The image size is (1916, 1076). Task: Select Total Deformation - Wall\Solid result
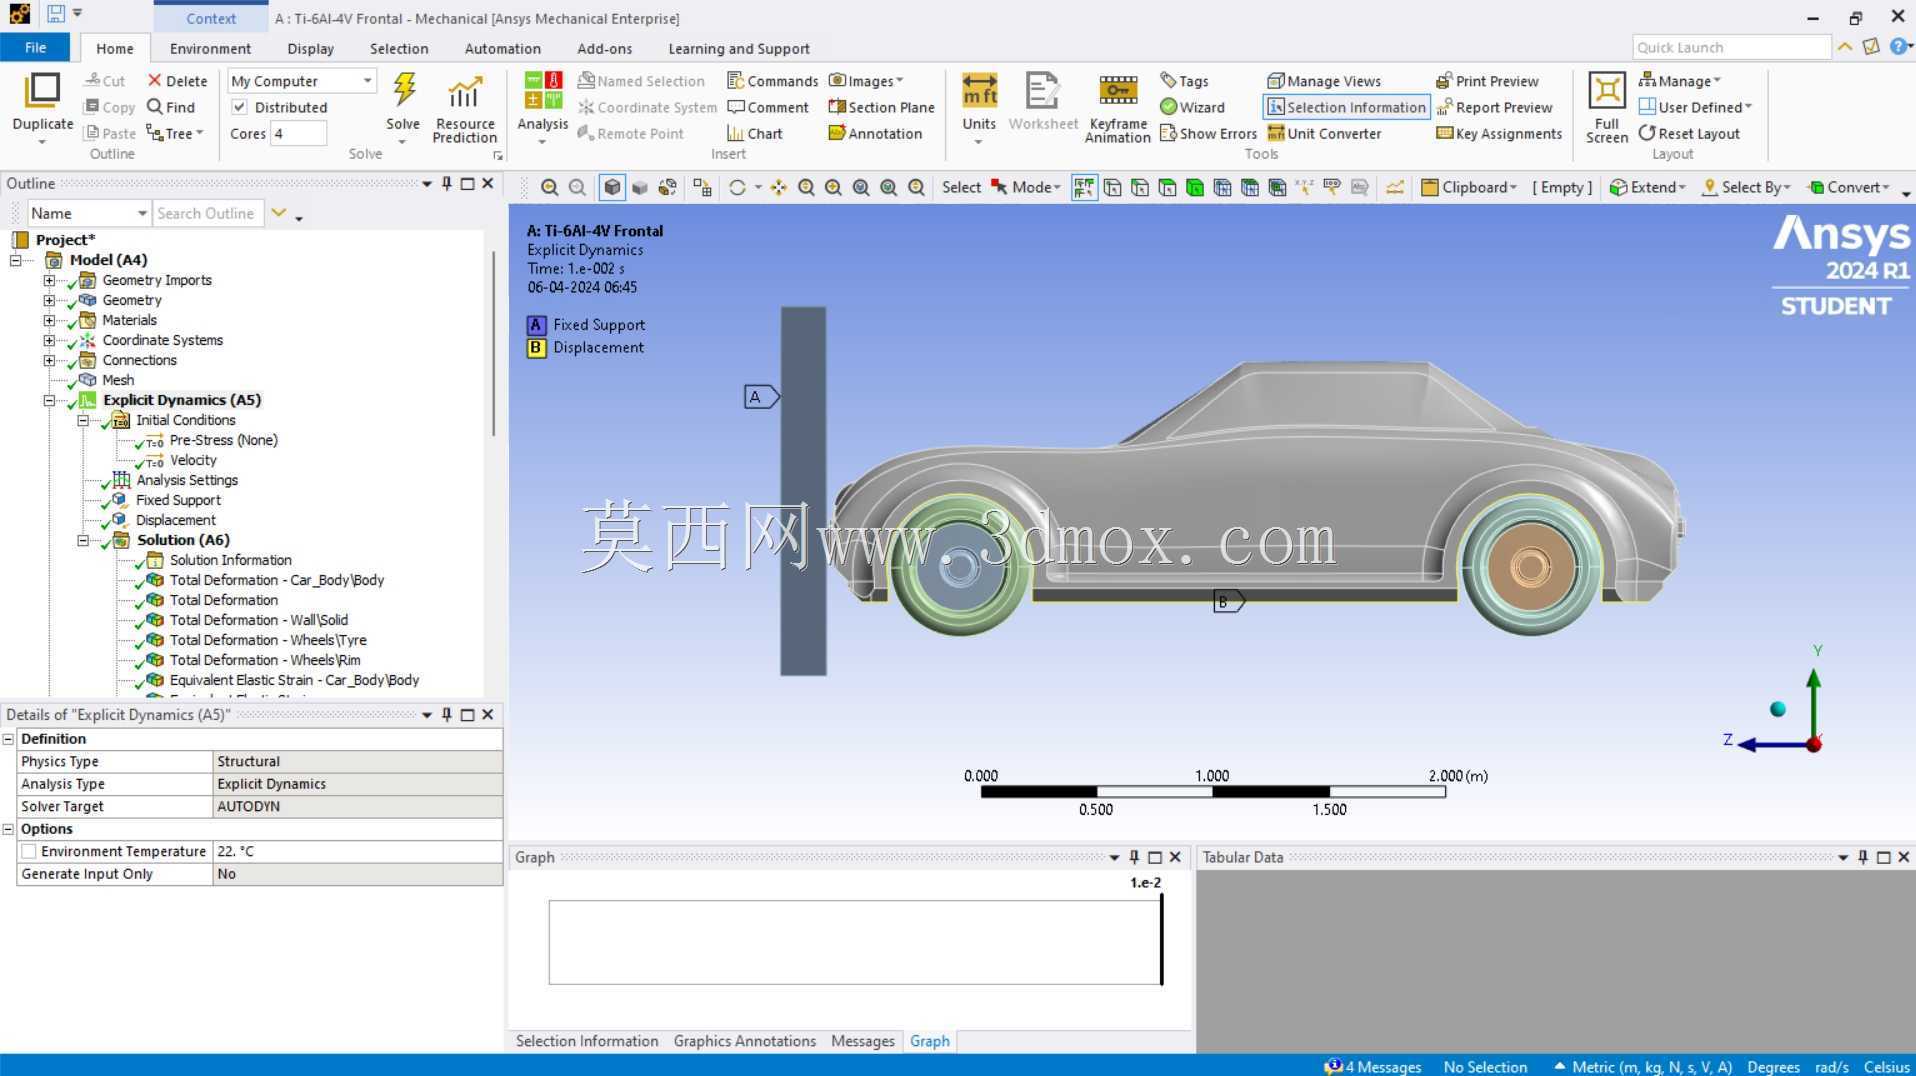coord(258,620)
